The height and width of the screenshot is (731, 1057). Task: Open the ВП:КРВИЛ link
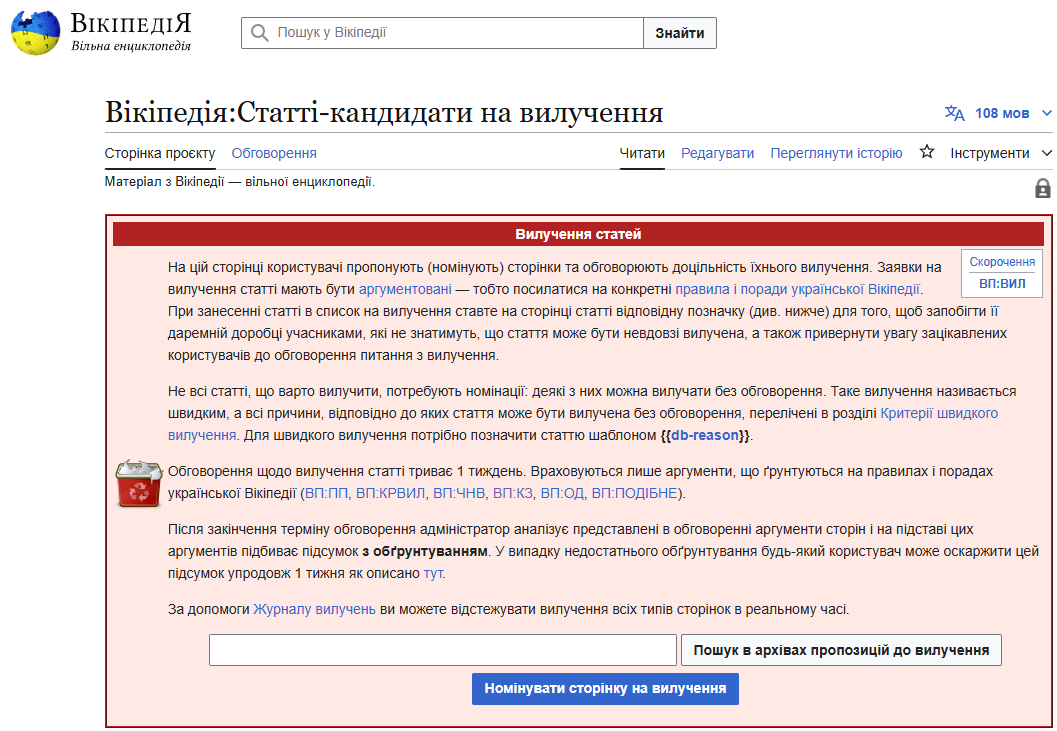click(x=390, y=494)
